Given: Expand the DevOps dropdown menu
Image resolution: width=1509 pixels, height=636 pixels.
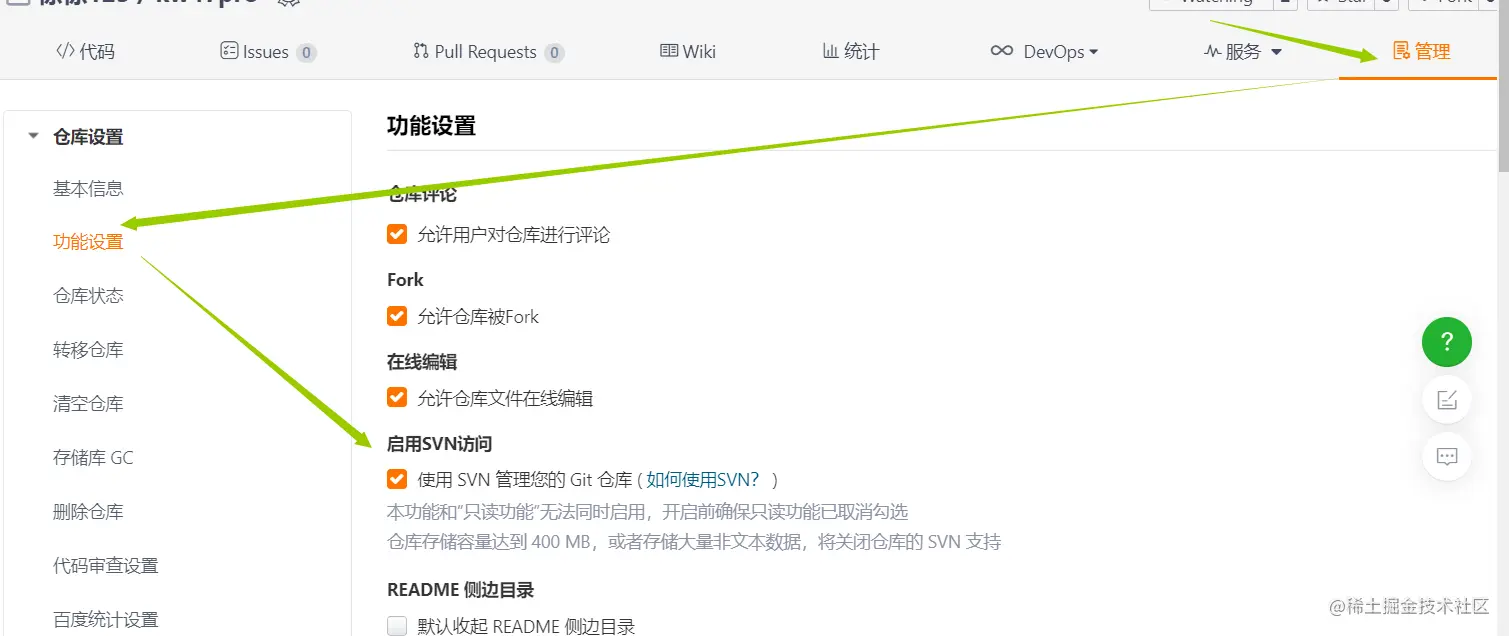Looking at the screenshot, I should (x=1044, y=52).
